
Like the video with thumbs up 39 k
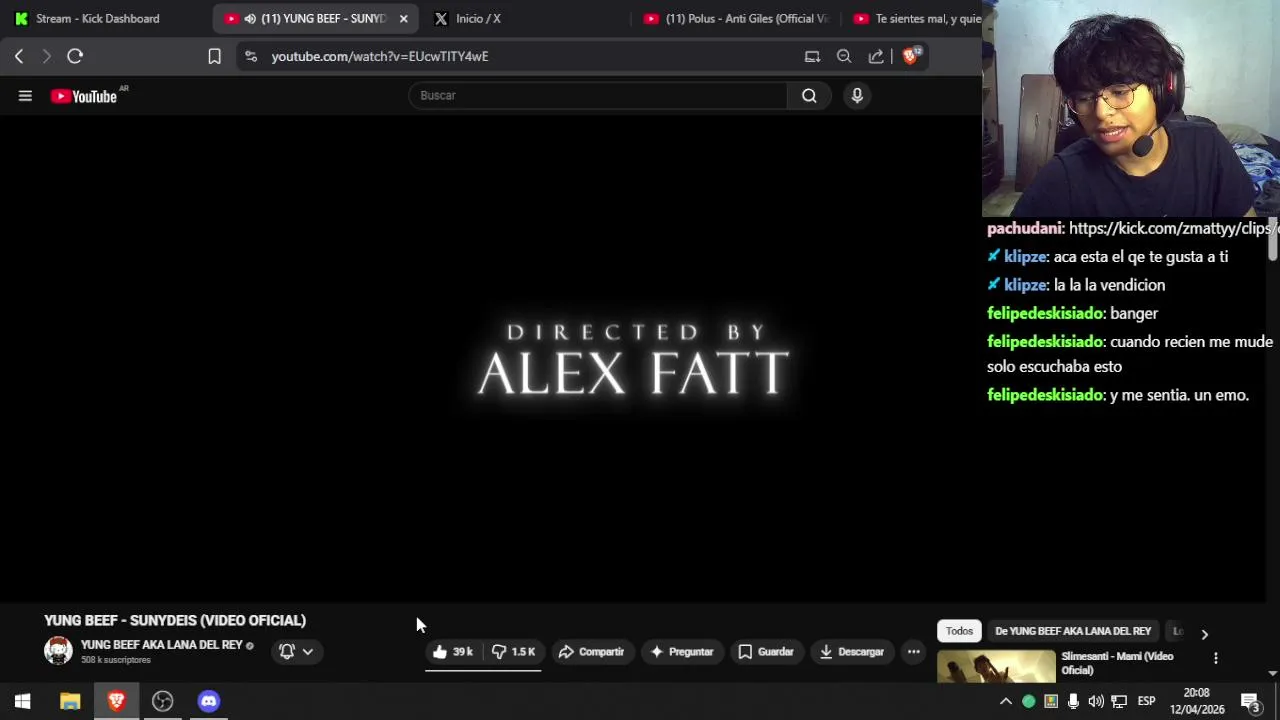pos(453,652)
